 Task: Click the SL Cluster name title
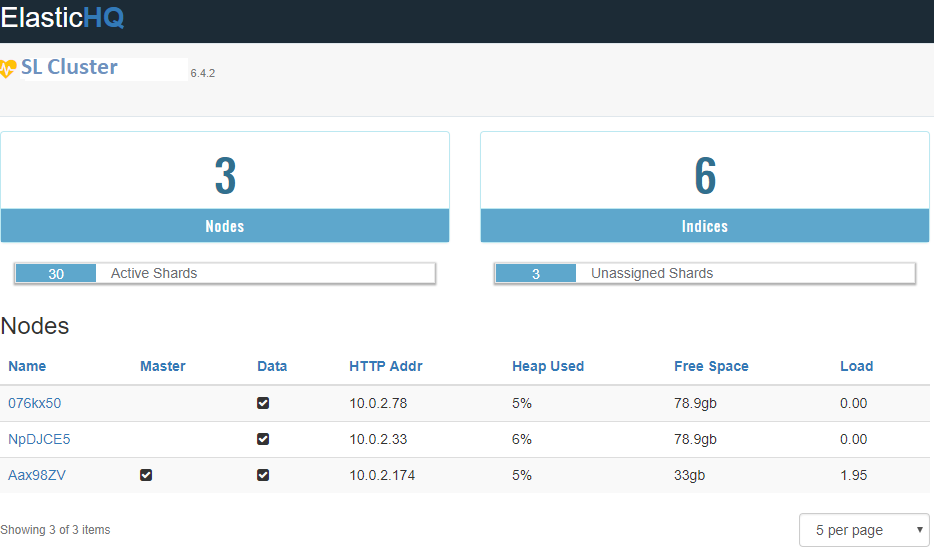point(69,67)
